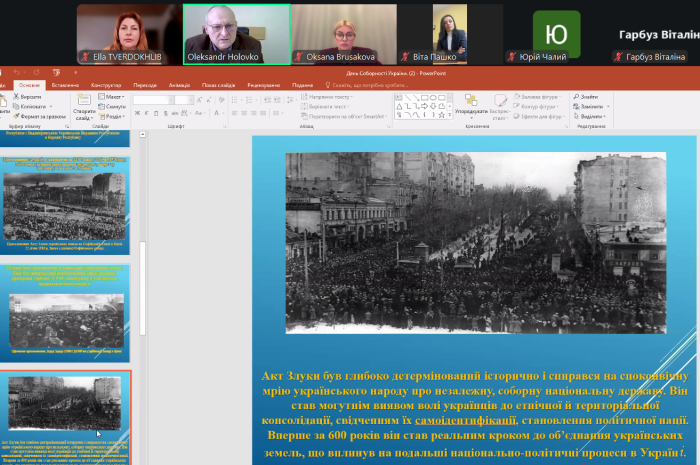This screenshot has width=700, height=465.
Task: Open Експрес-стилі quick styles gallery
Action: click(x=503, y=106)
